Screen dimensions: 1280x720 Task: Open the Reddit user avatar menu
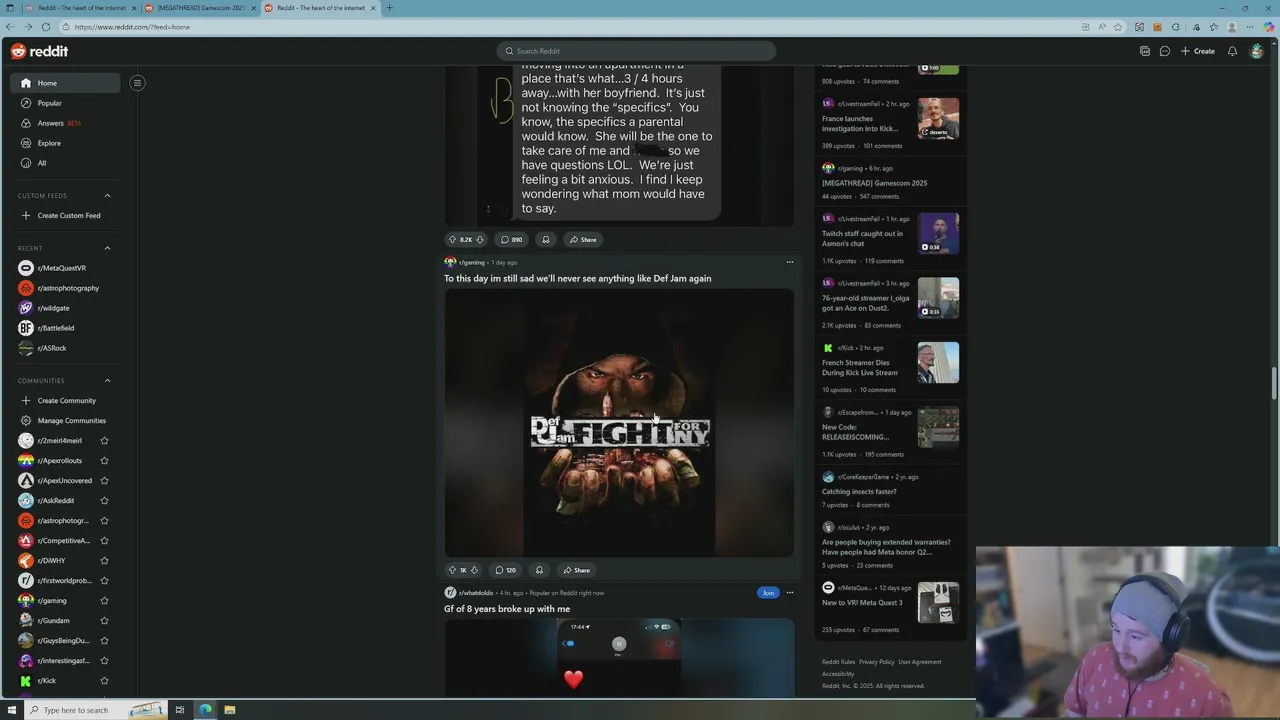tap(1257, 51)
